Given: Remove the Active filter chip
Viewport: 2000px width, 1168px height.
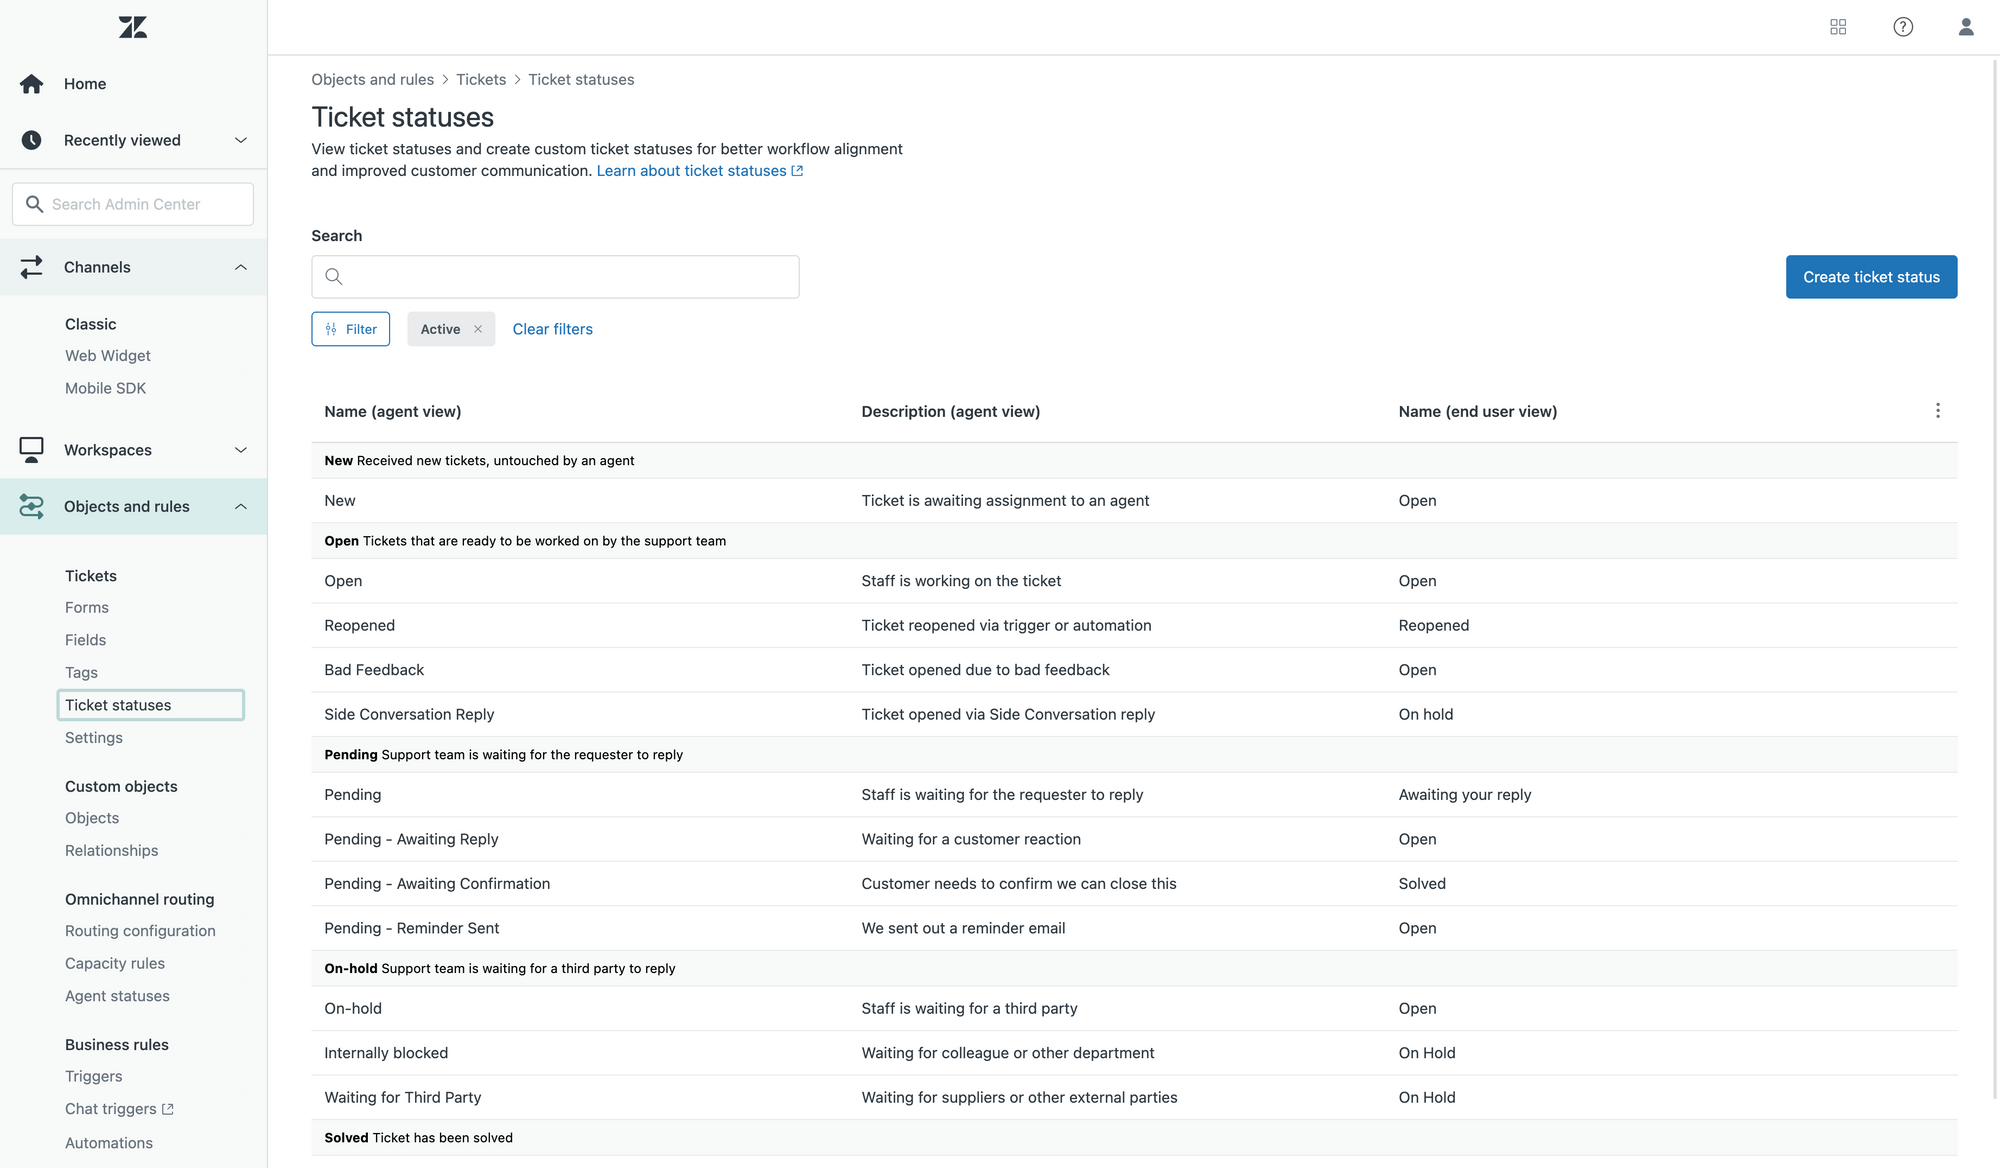Looking at the screenshot, I should (x=478, y=329).
